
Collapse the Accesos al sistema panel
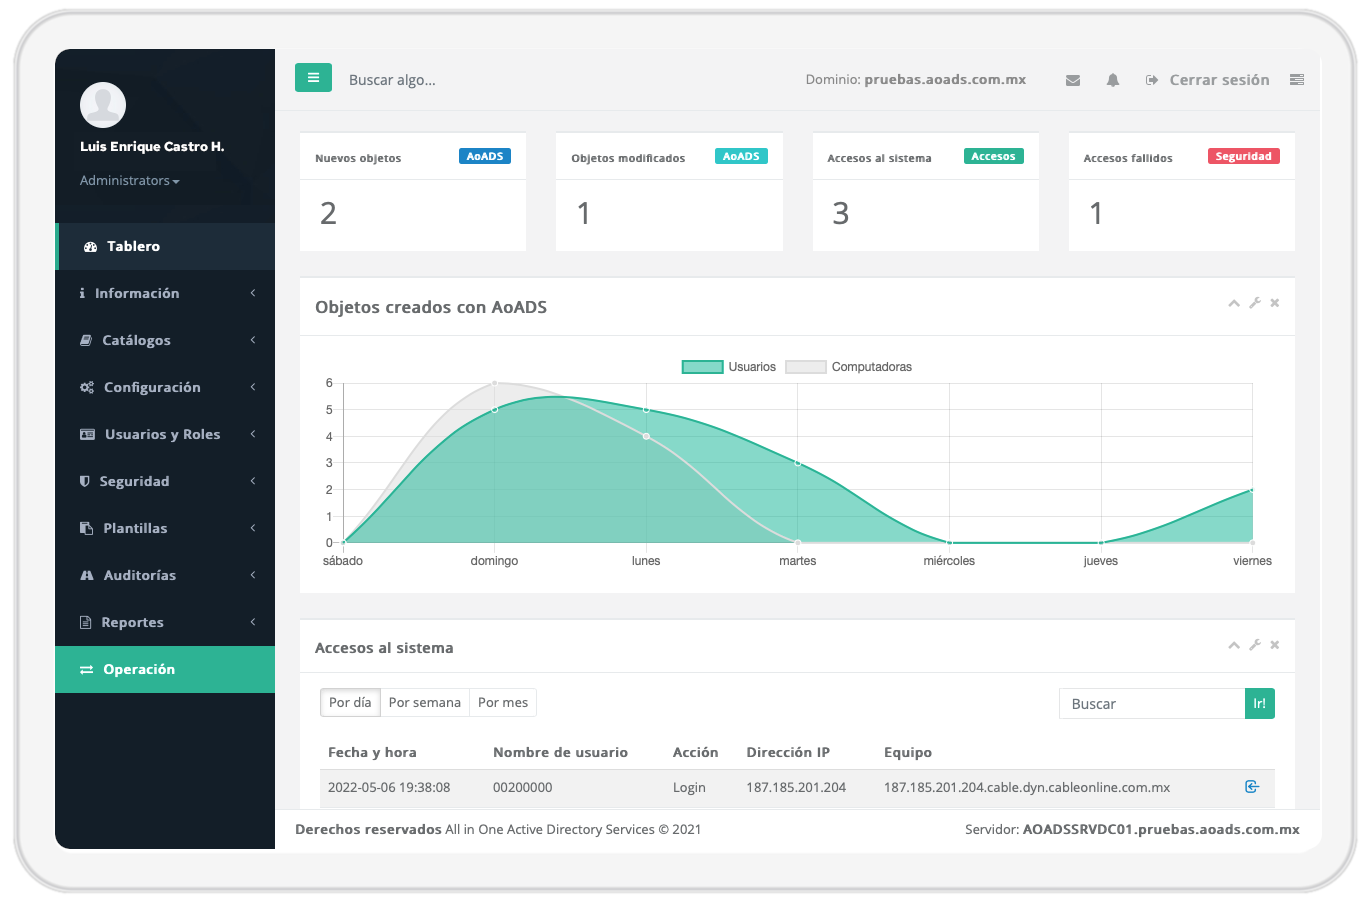[1234, 645]
